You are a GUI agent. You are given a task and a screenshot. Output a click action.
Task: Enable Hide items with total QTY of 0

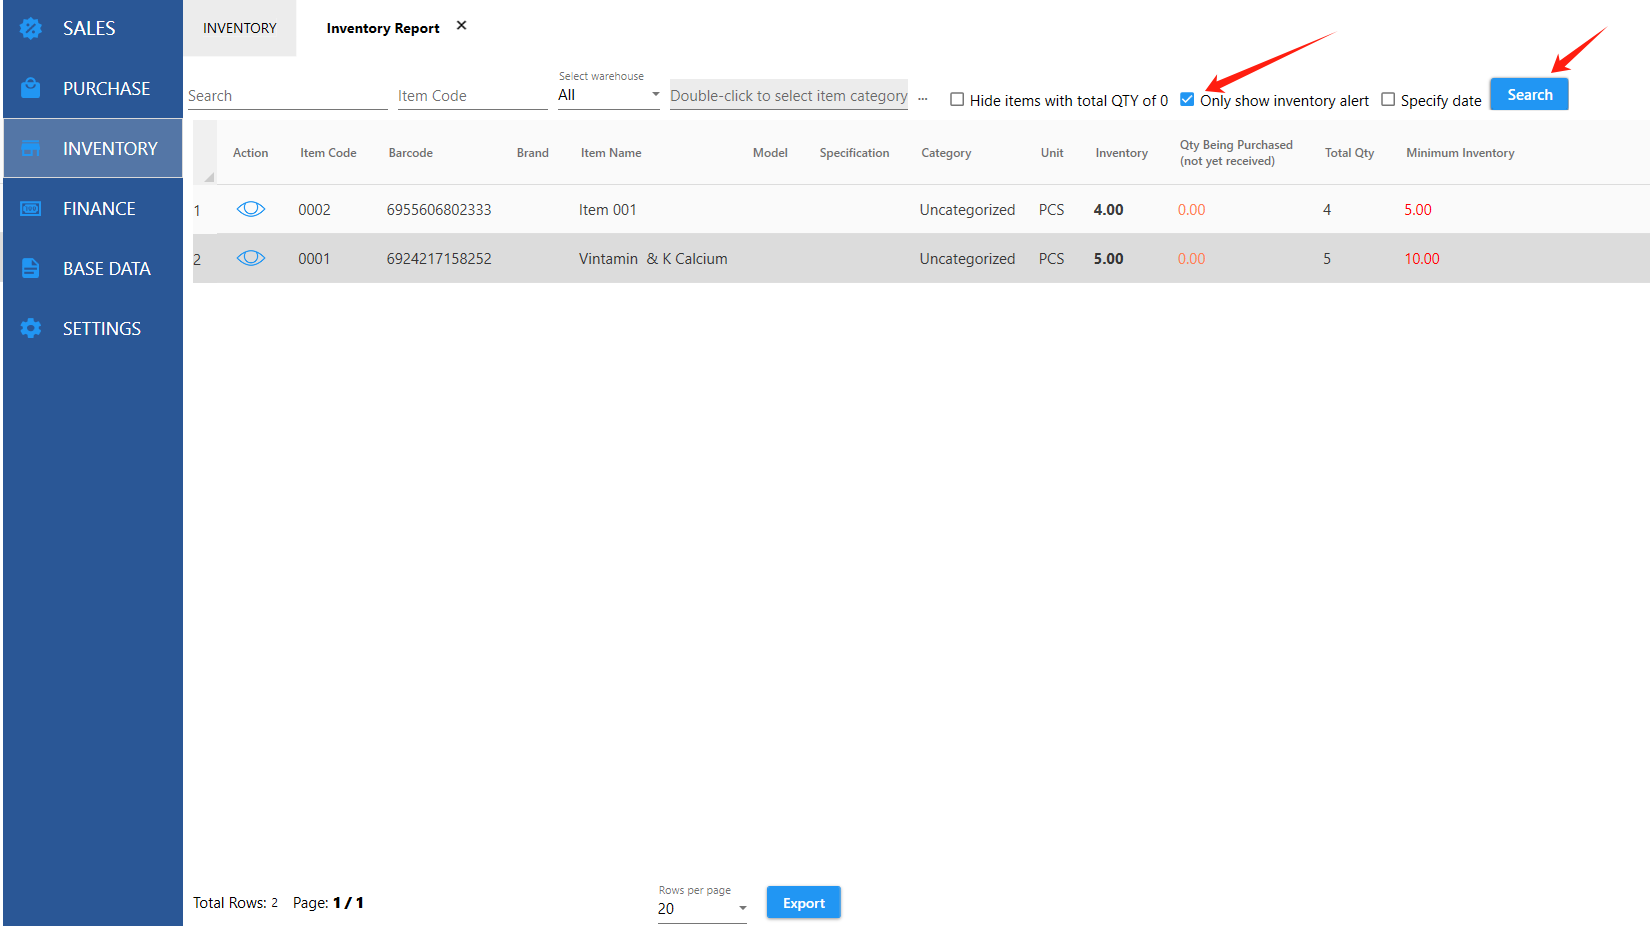pyautogui.click(x=957, y=100)
